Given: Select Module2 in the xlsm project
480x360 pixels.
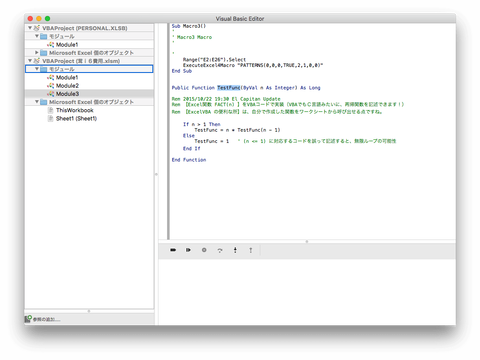Looking at the screenshot, I should click(67, 86).
